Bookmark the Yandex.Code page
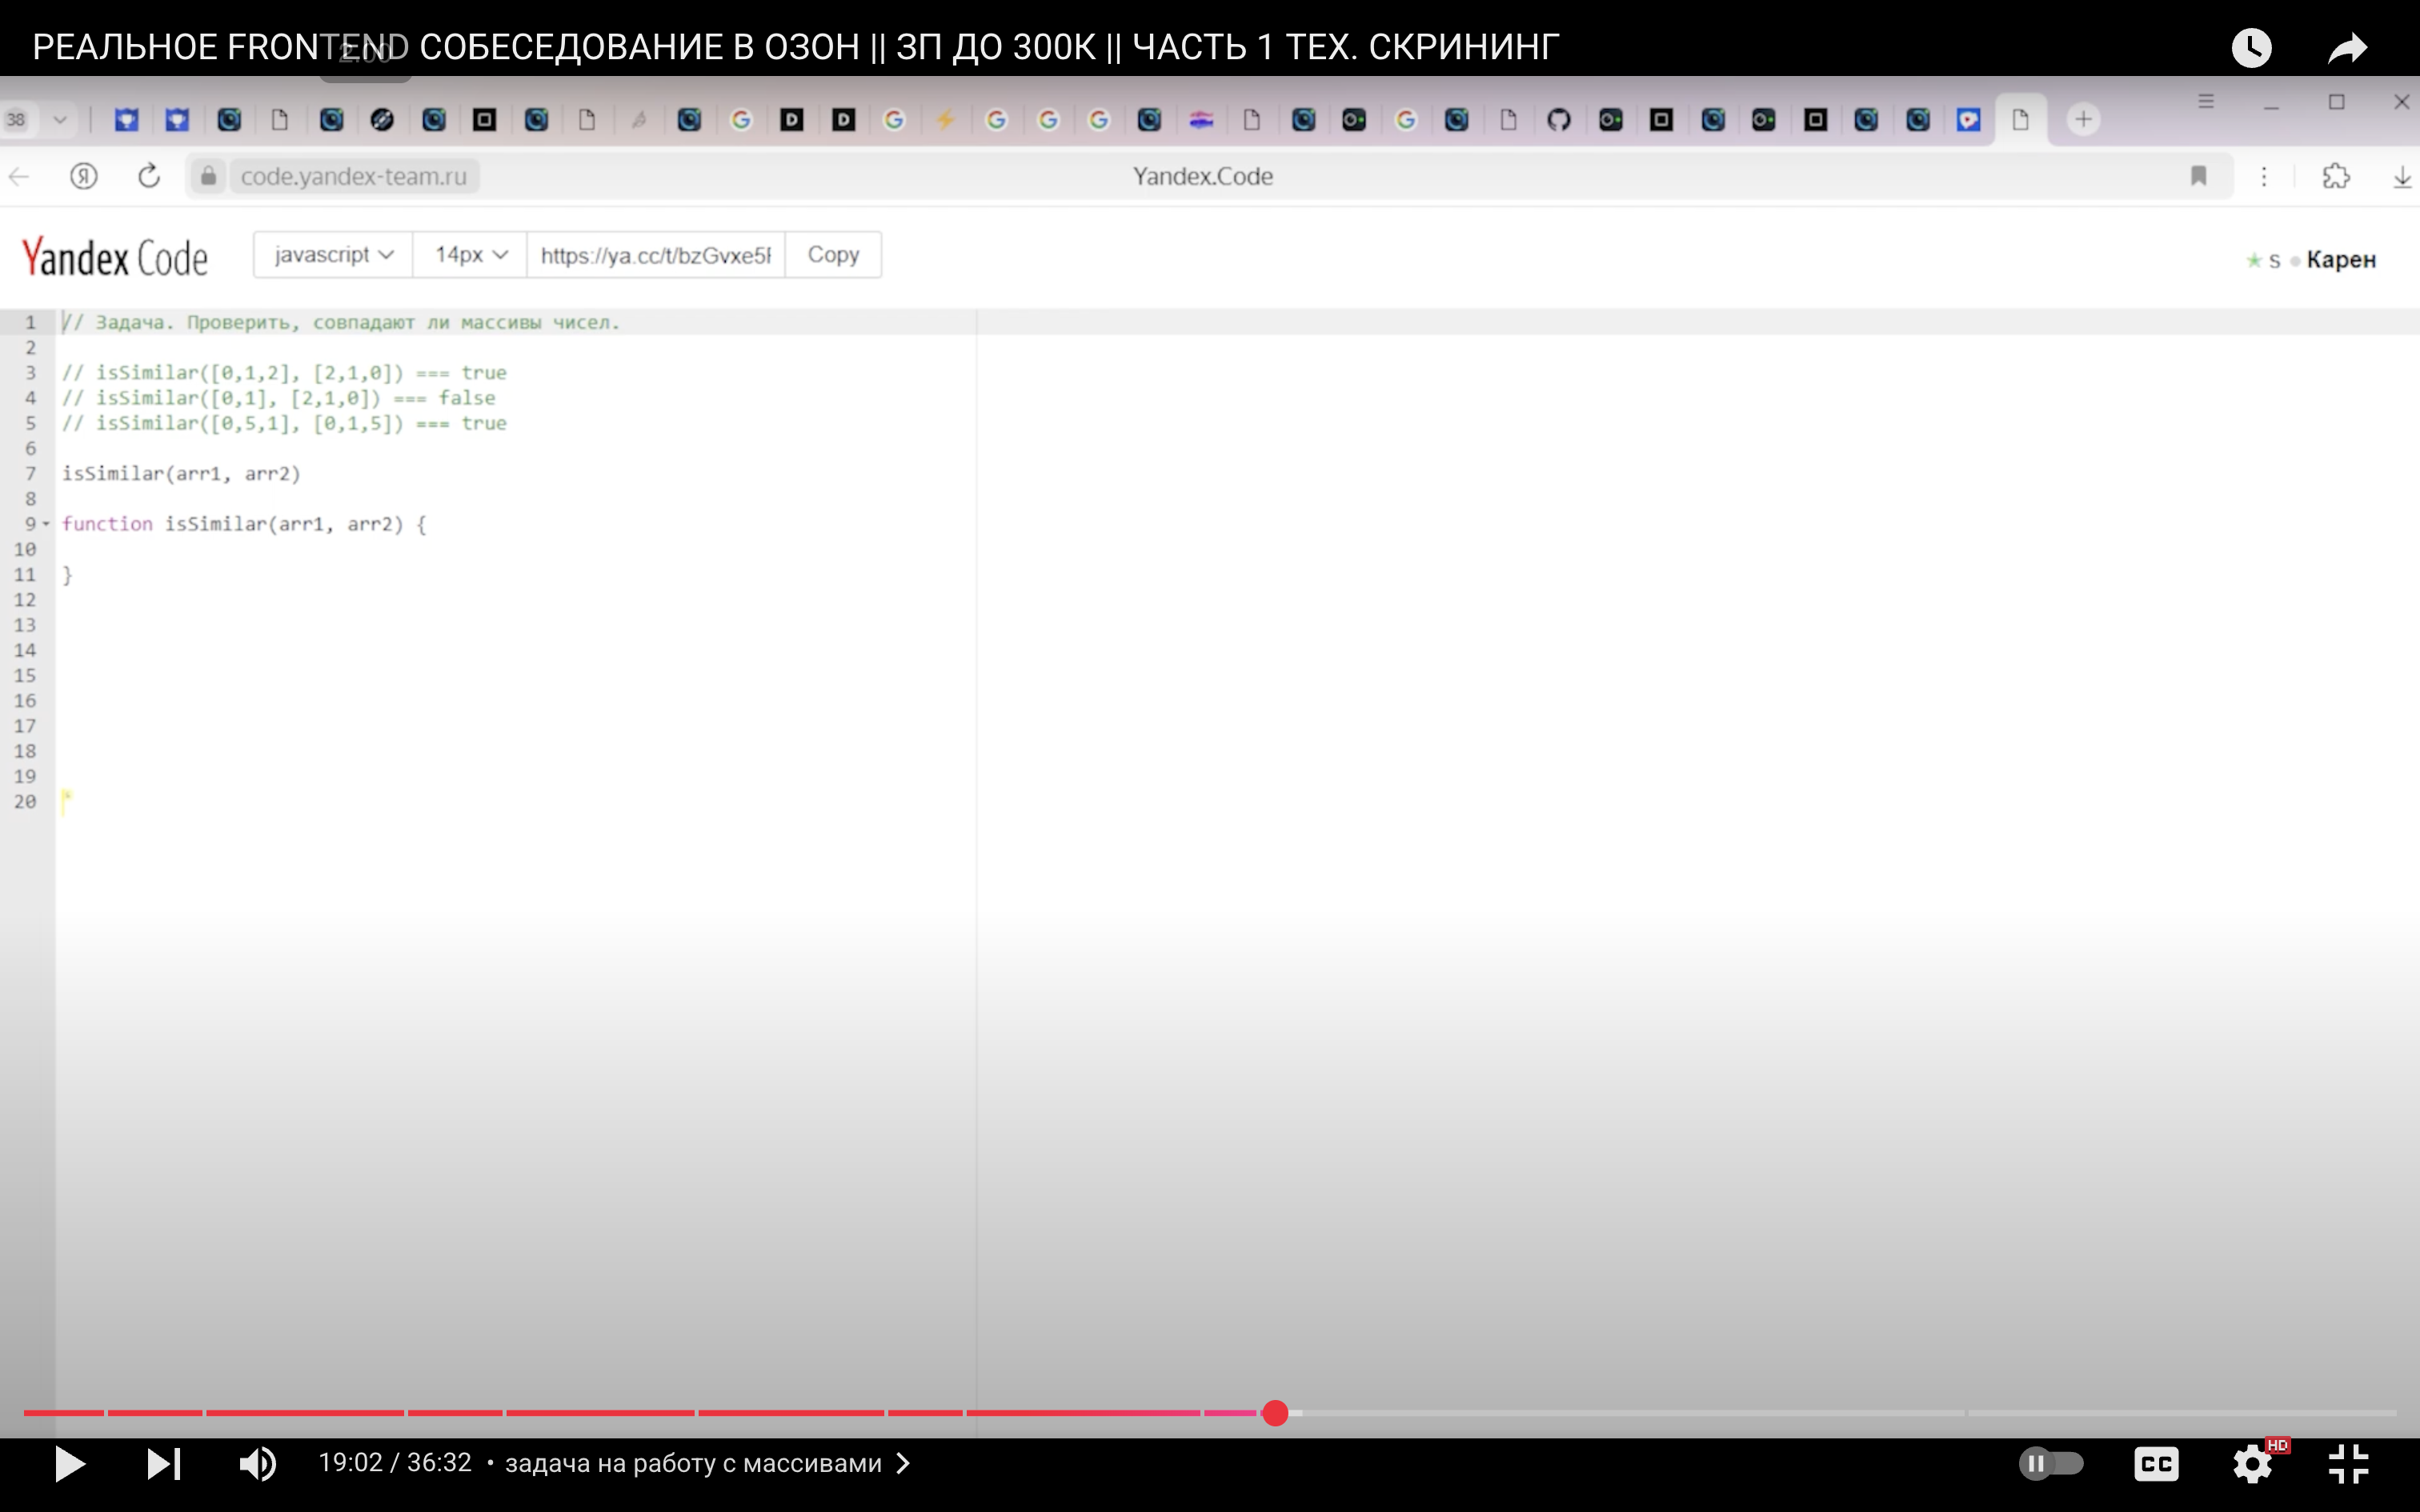Viewport: 2420px width, 1512px height. [x=2198, y=177]
